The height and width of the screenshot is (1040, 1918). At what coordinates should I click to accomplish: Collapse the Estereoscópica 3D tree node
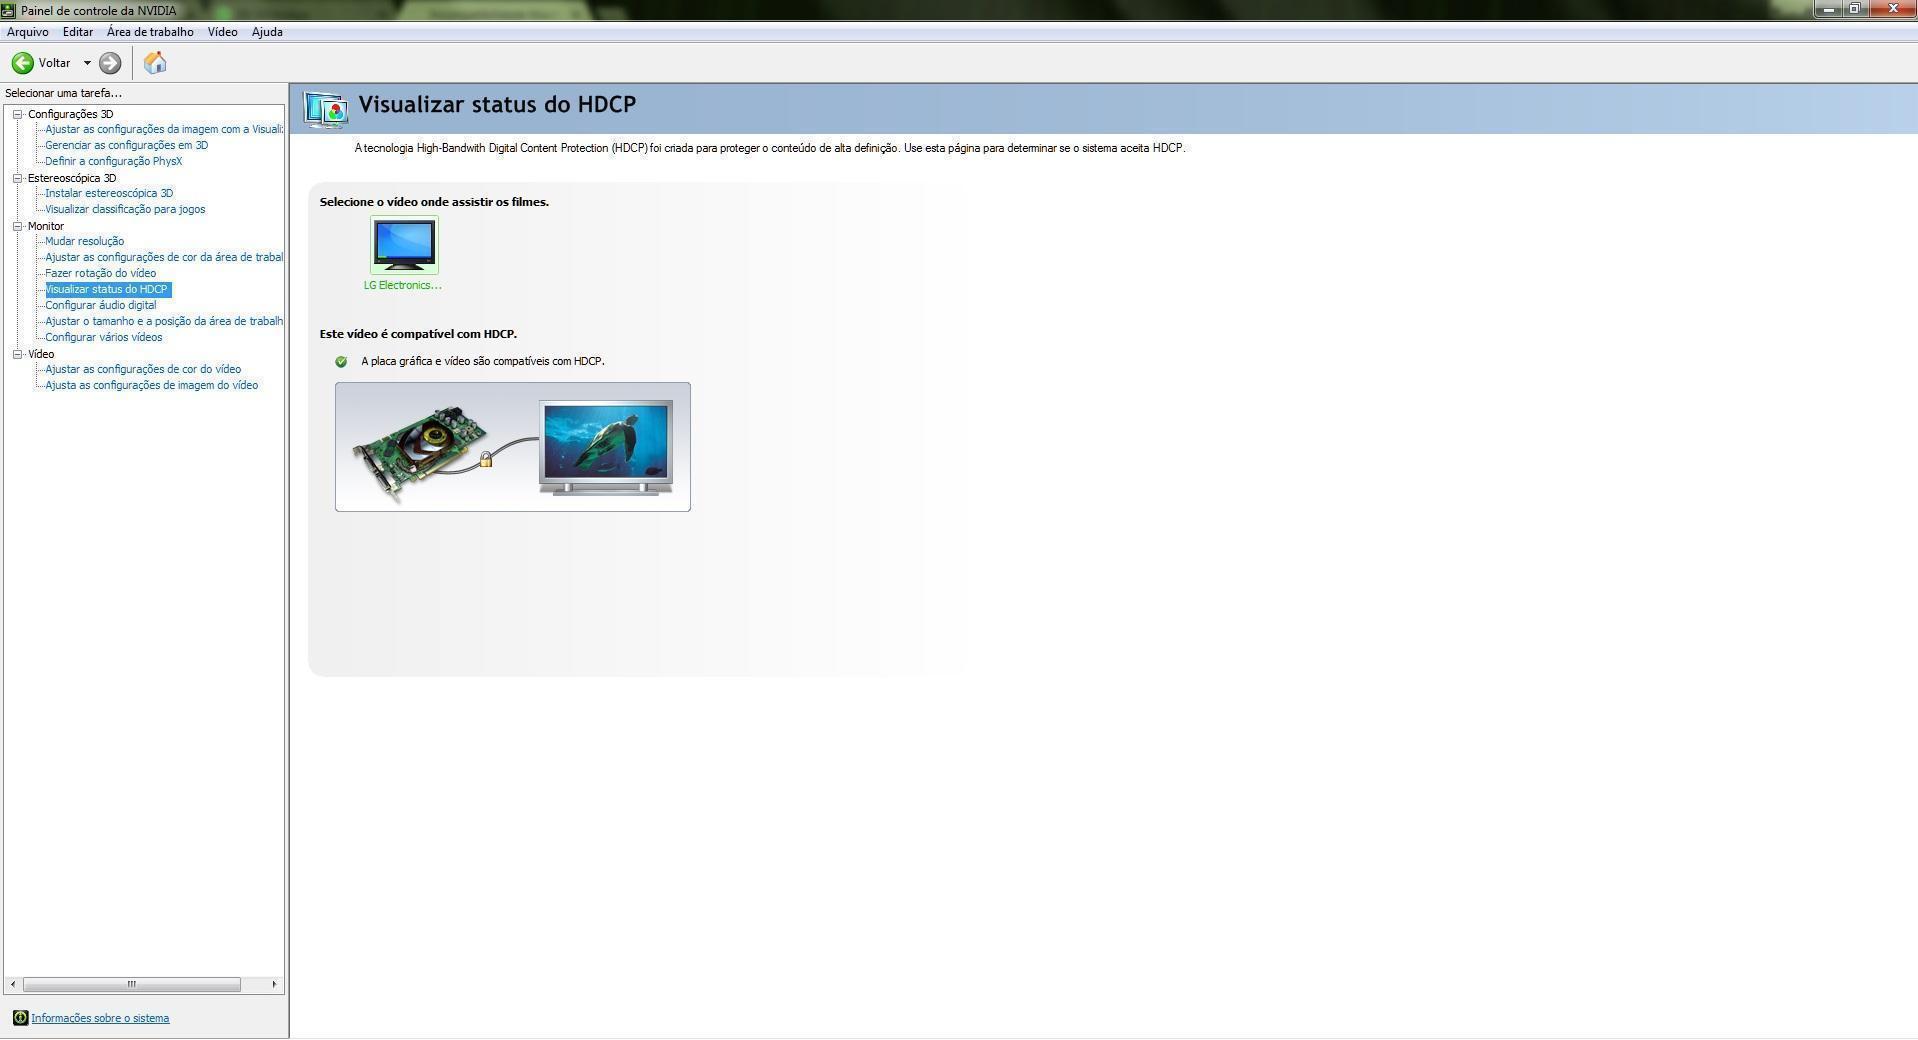pos(17,178)
